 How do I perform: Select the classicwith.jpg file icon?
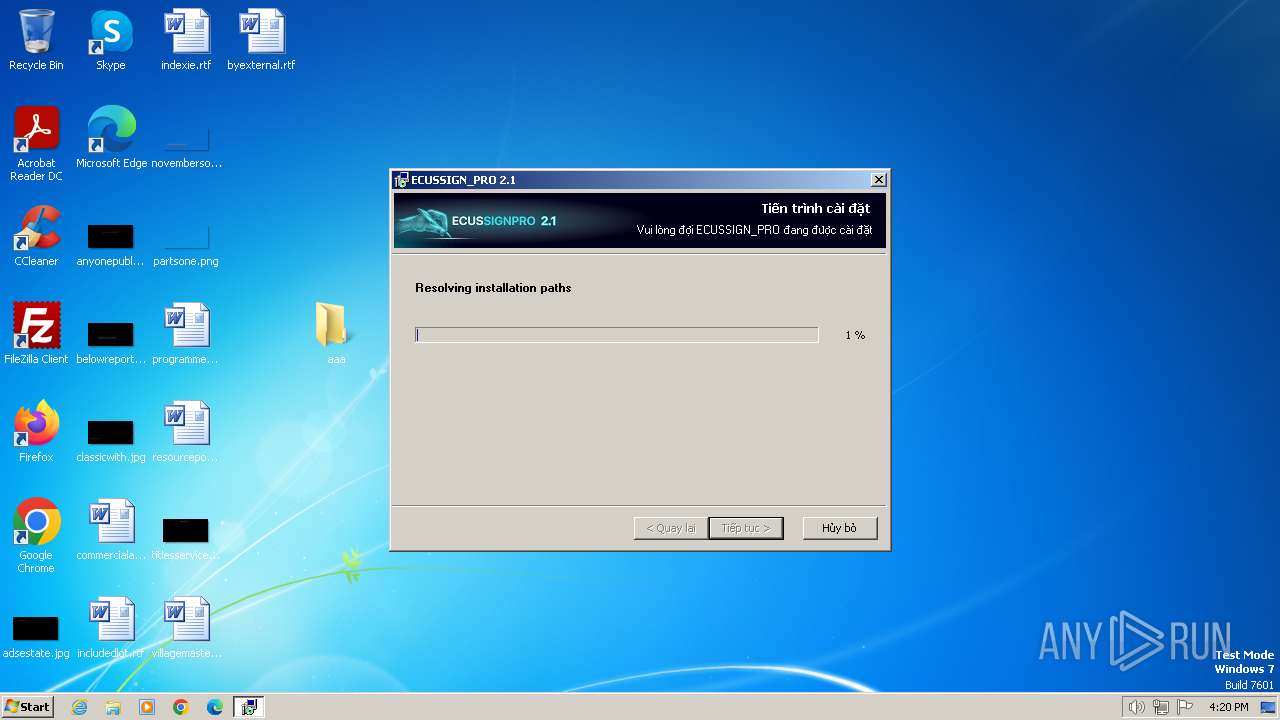coord(111,440)
